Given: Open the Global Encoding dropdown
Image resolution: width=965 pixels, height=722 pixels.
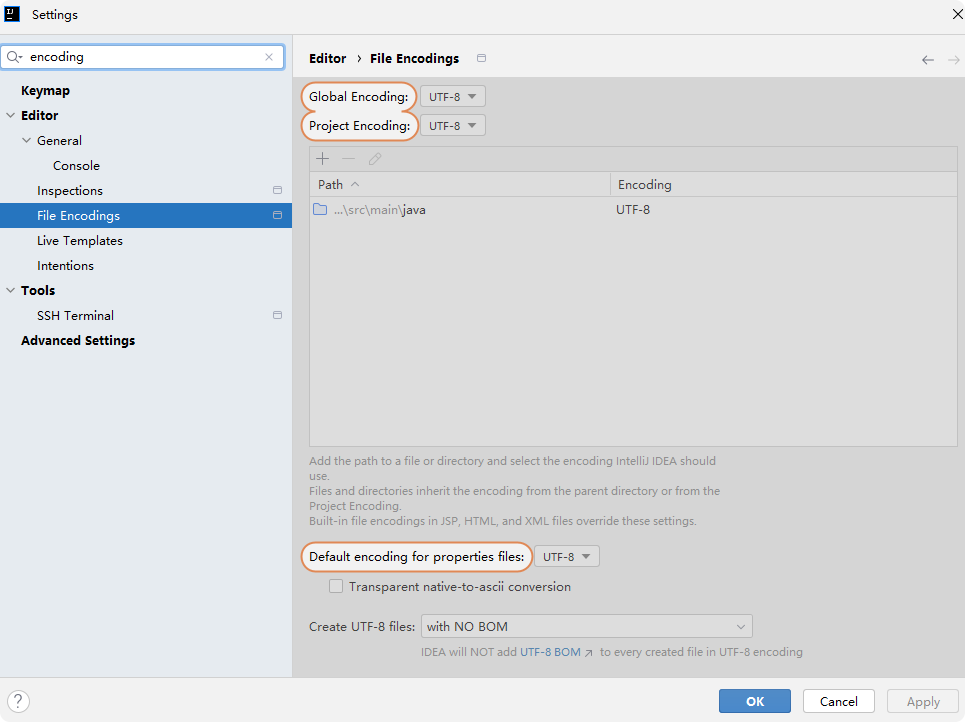Looking at the screenshot, I should [453, 97].
